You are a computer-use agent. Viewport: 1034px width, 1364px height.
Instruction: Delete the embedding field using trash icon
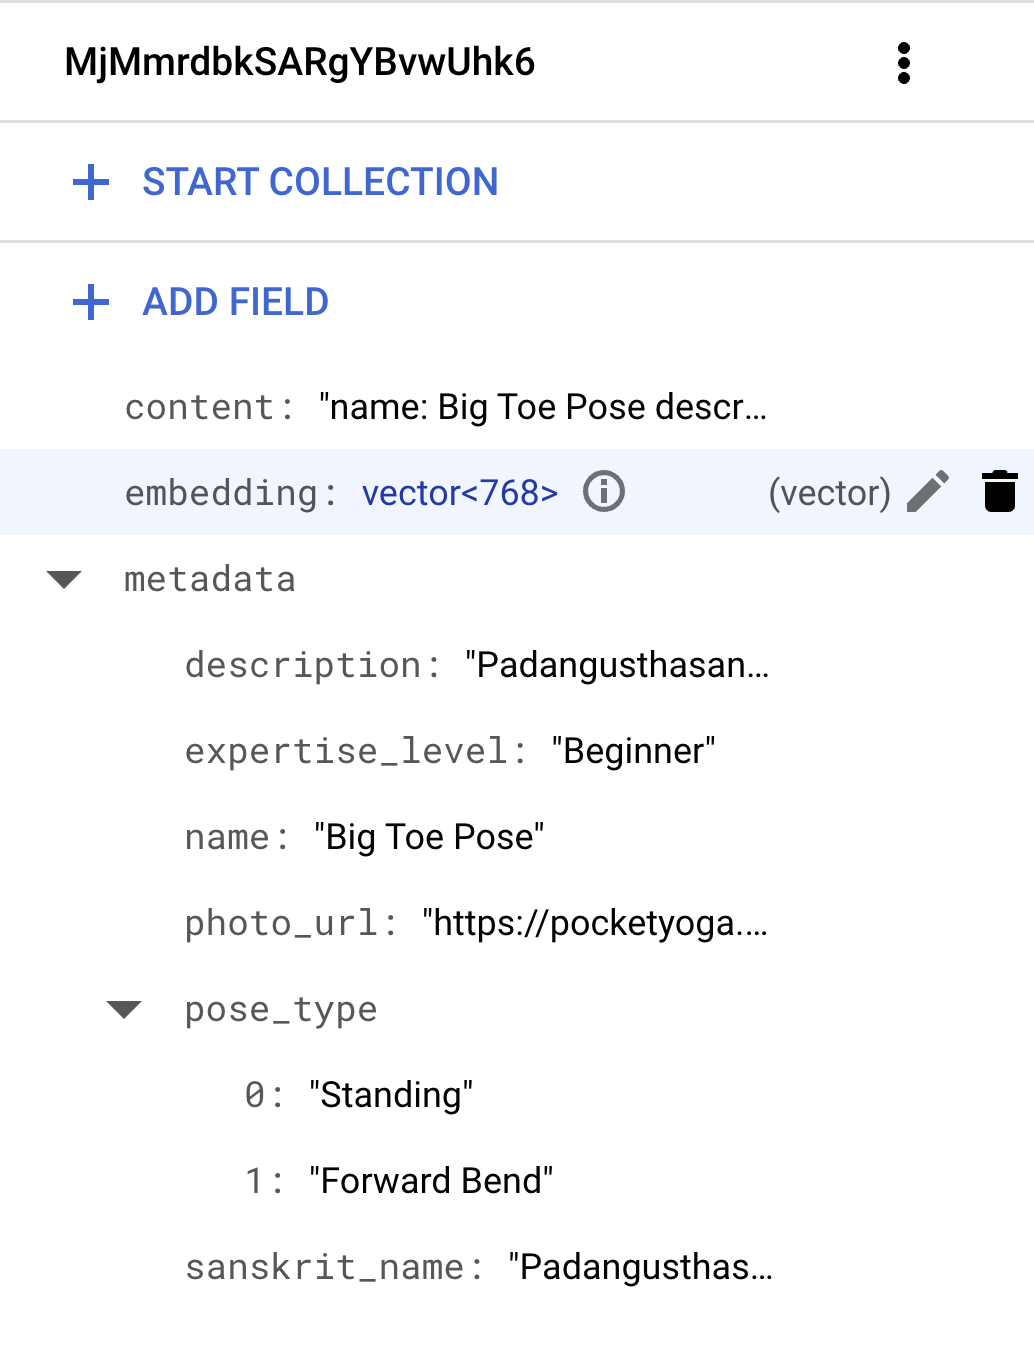pyautogui.click(x=999, y=492)
